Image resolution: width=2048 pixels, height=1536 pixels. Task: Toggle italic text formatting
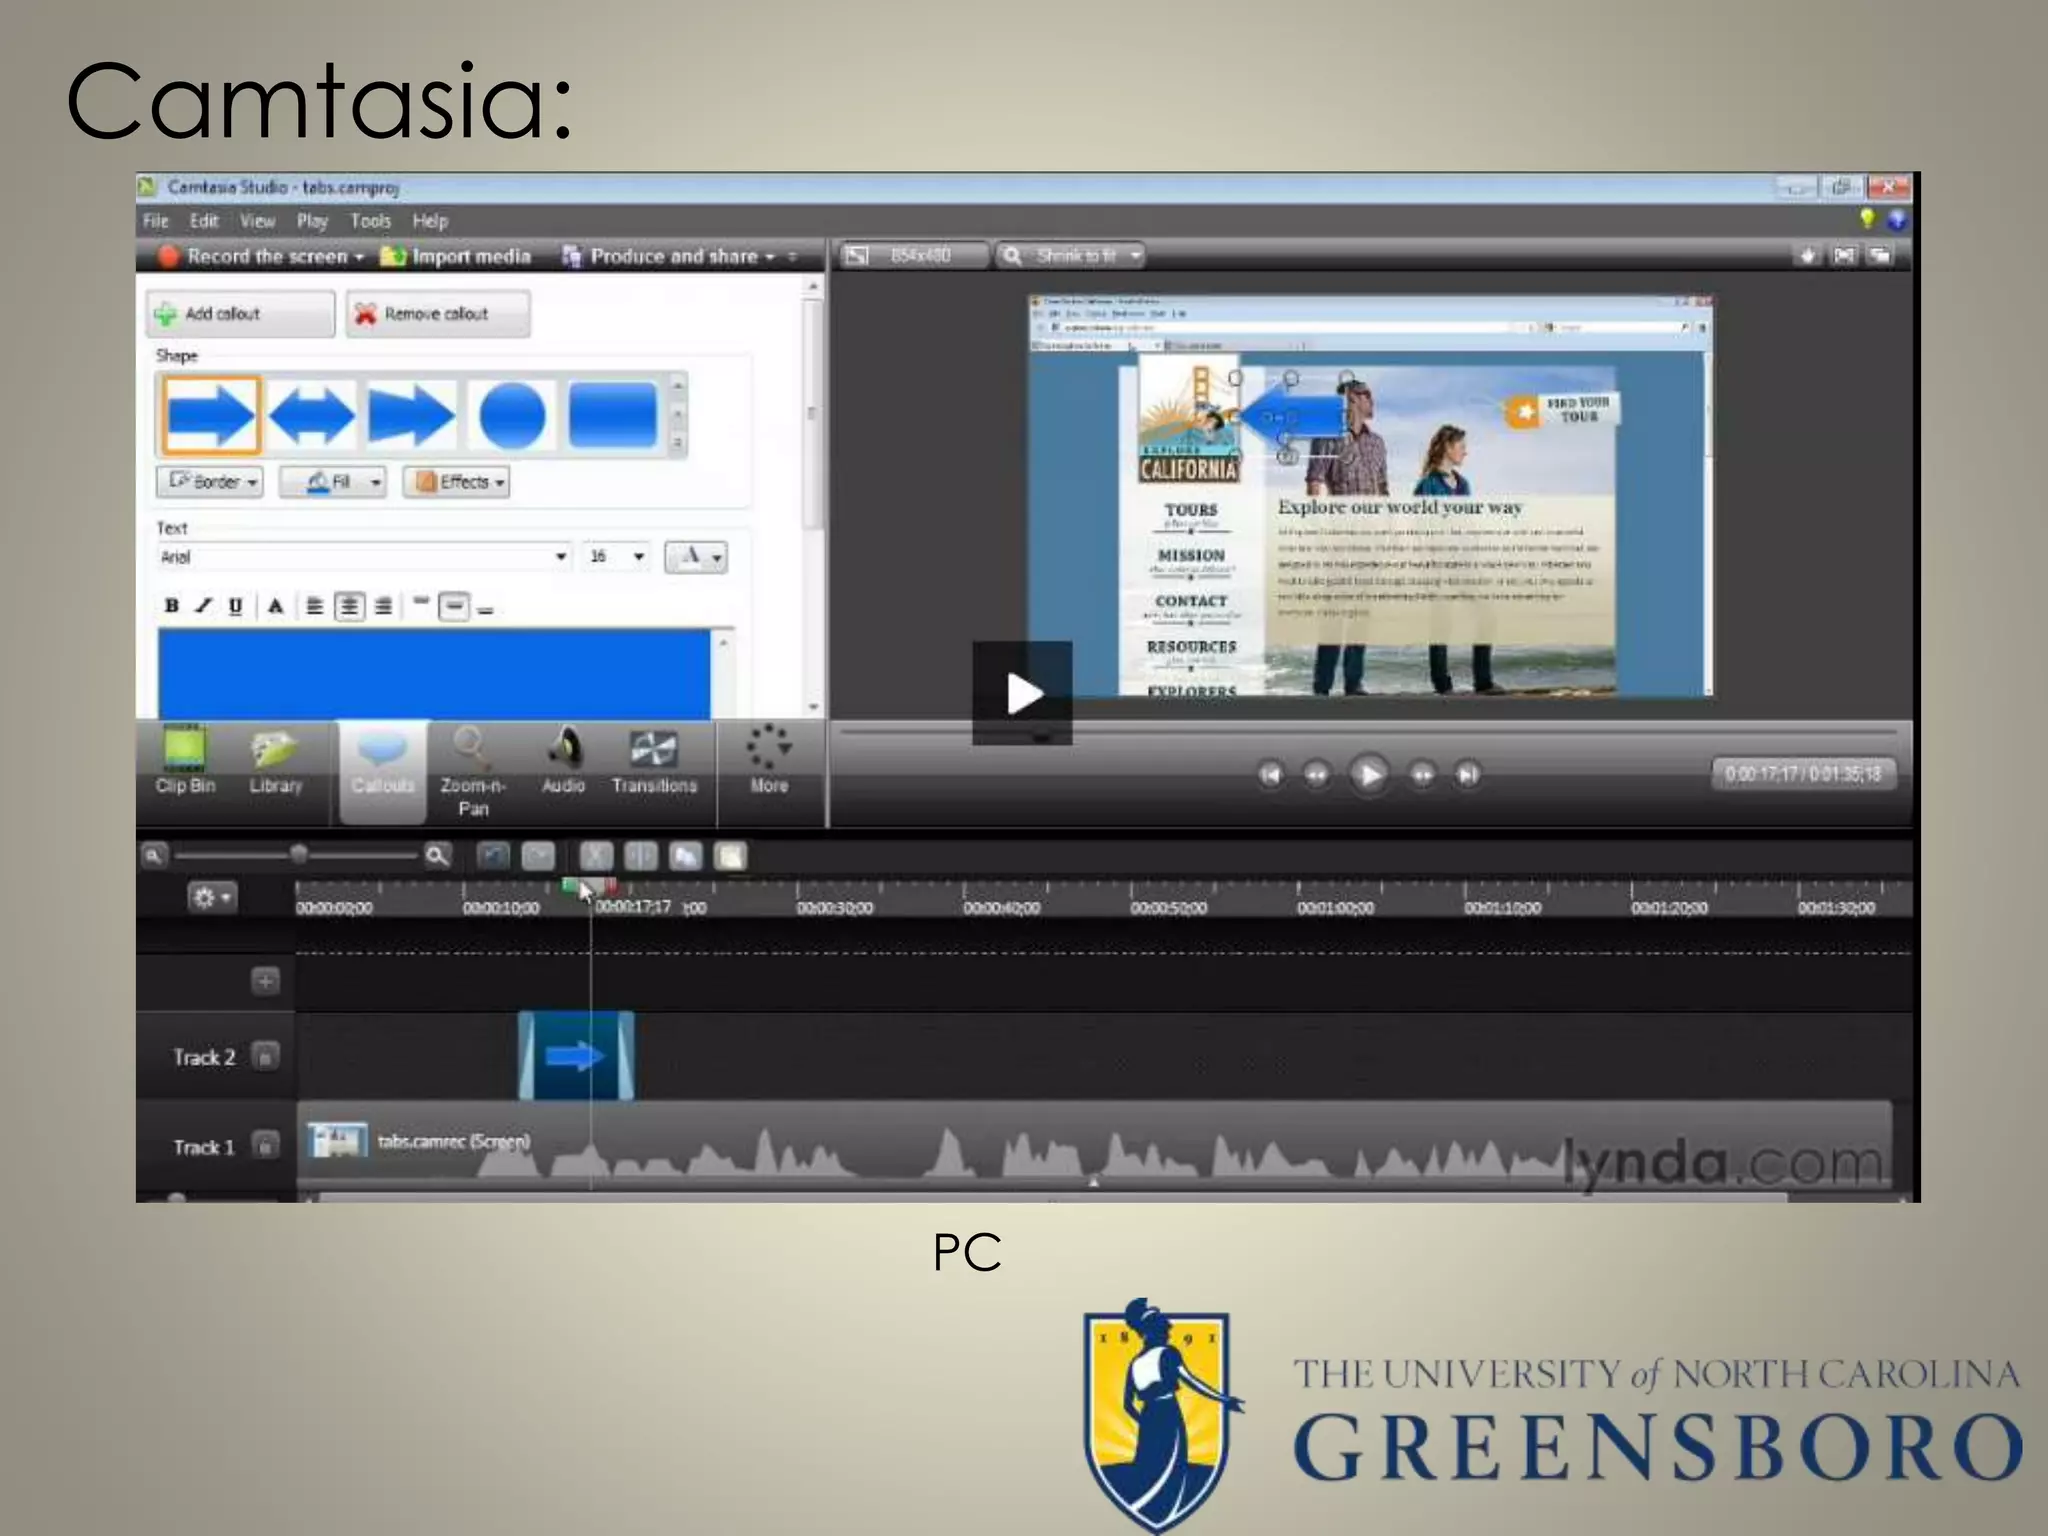point(204,606)
